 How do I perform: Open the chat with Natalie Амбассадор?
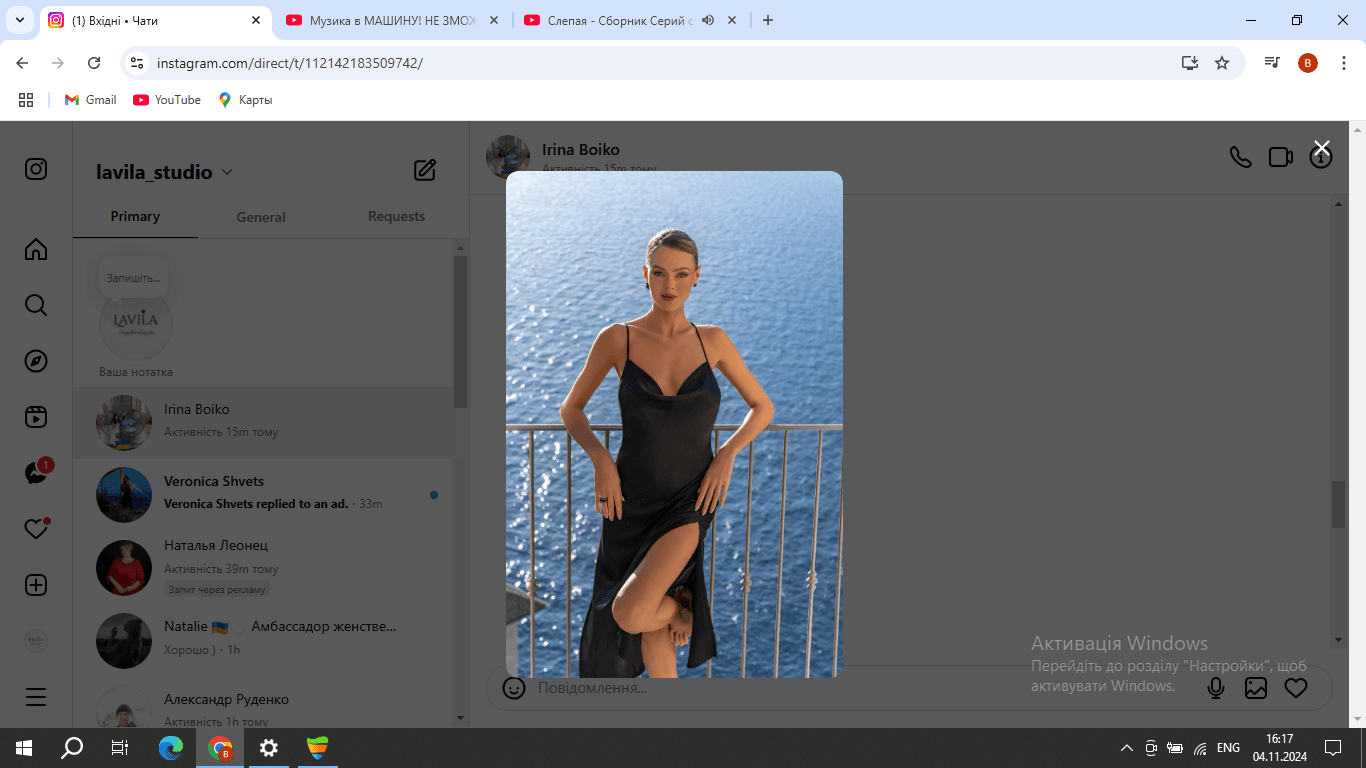(262, 640)
